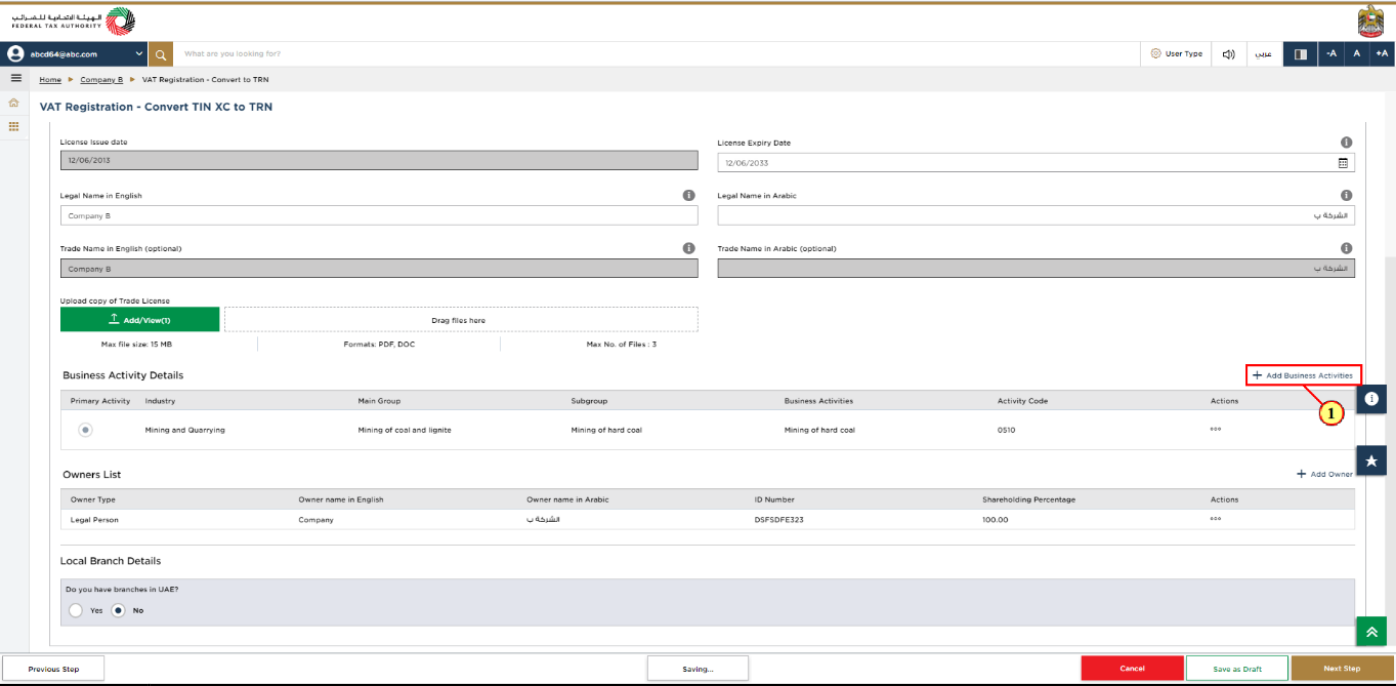Reset font size with A

pyautogui.click(x=1356, y=54)
